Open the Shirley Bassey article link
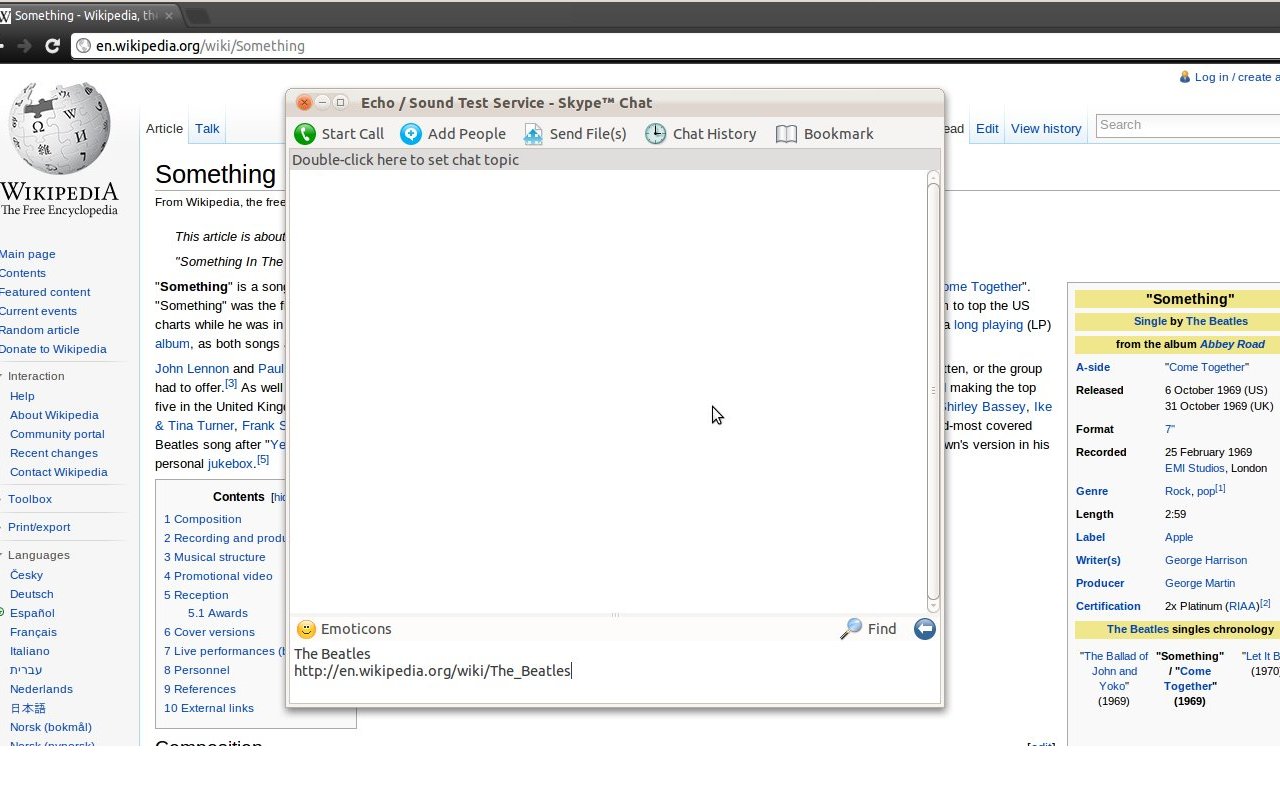This screenshot has height=800, width=1280. (x=983, y=407)
